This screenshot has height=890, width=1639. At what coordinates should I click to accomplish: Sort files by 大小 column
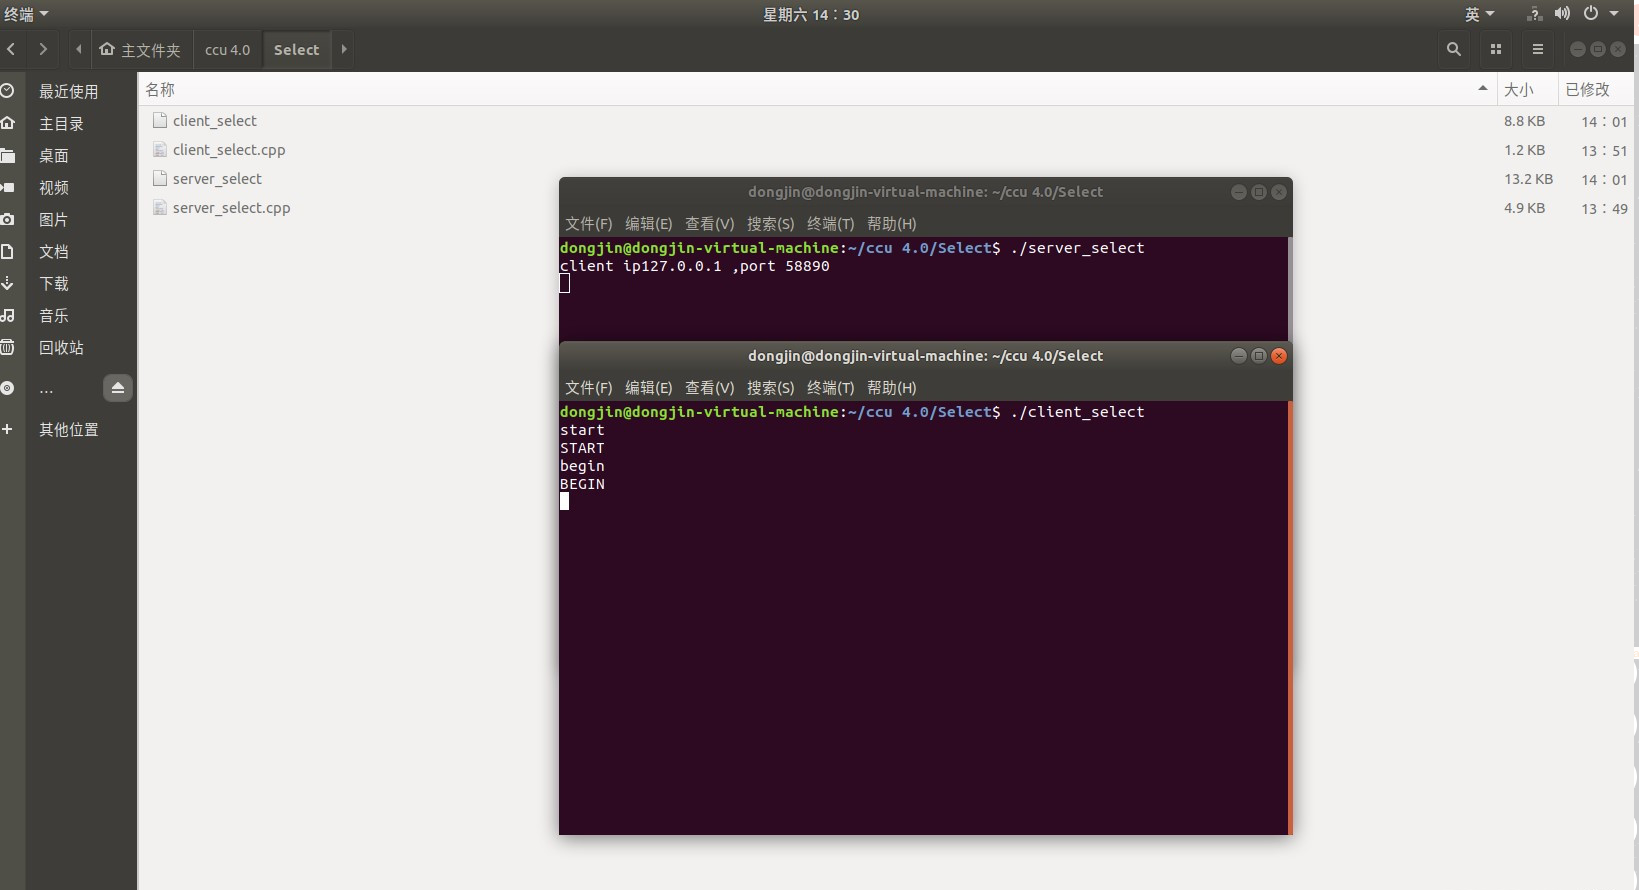(1527, 89)
